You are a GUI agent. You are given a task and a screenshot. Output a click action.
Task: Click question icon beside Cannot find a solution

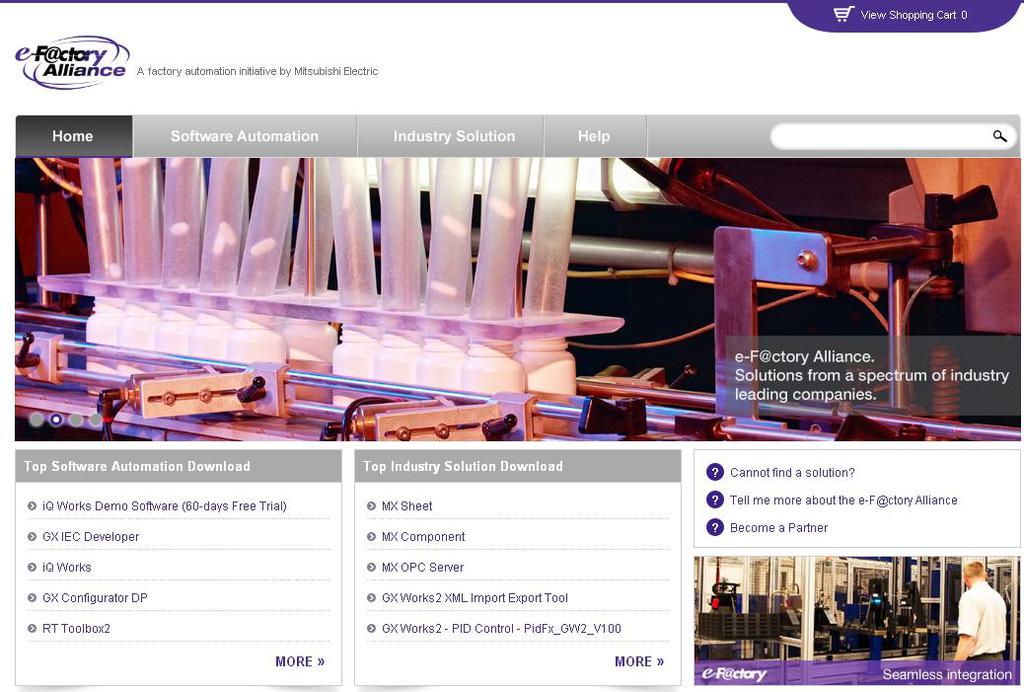(x=715, y=472)
